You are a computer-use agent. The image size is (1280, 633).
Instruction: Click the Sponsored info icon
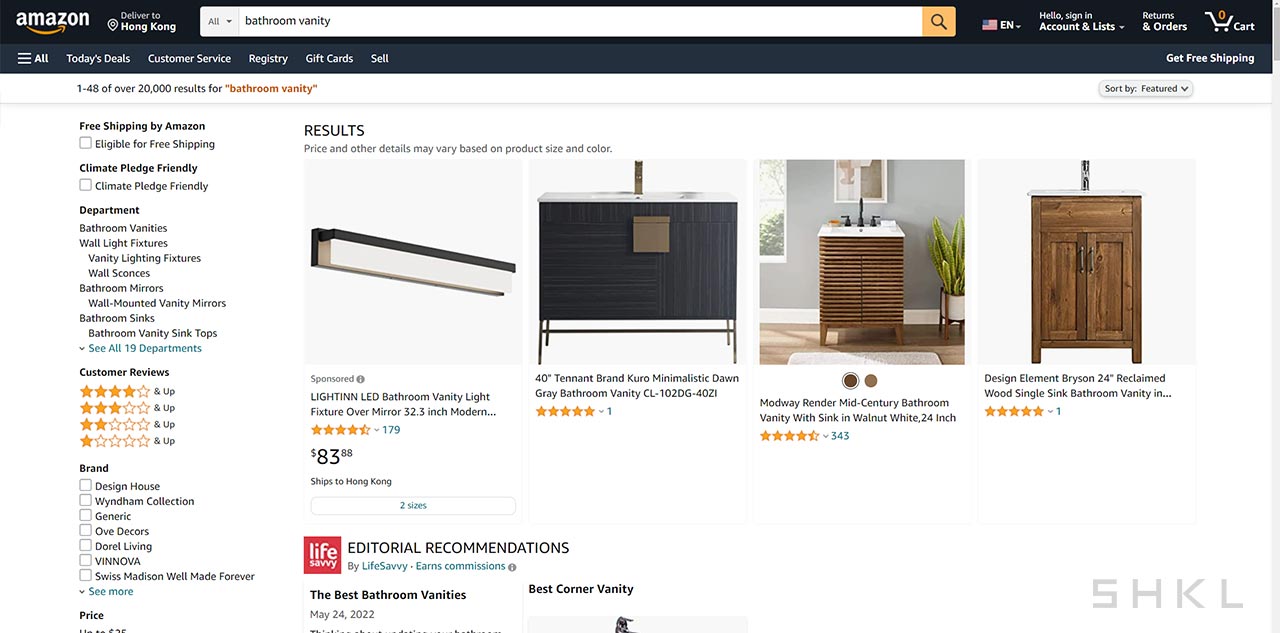point(361,379)
